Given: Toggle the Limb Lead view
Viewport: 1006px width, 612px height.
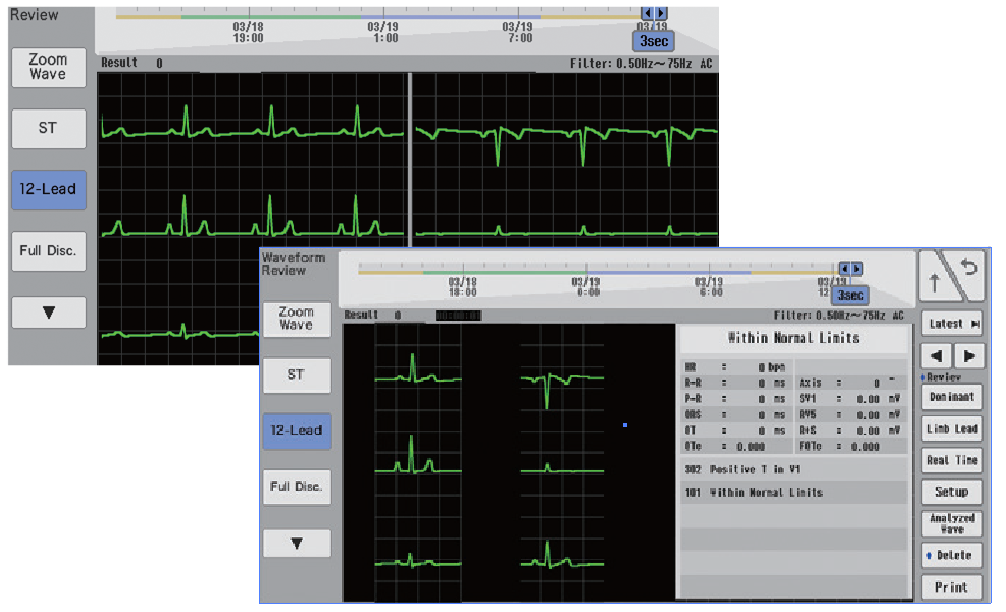Looking at the screenshot, I should pos(952,428).
